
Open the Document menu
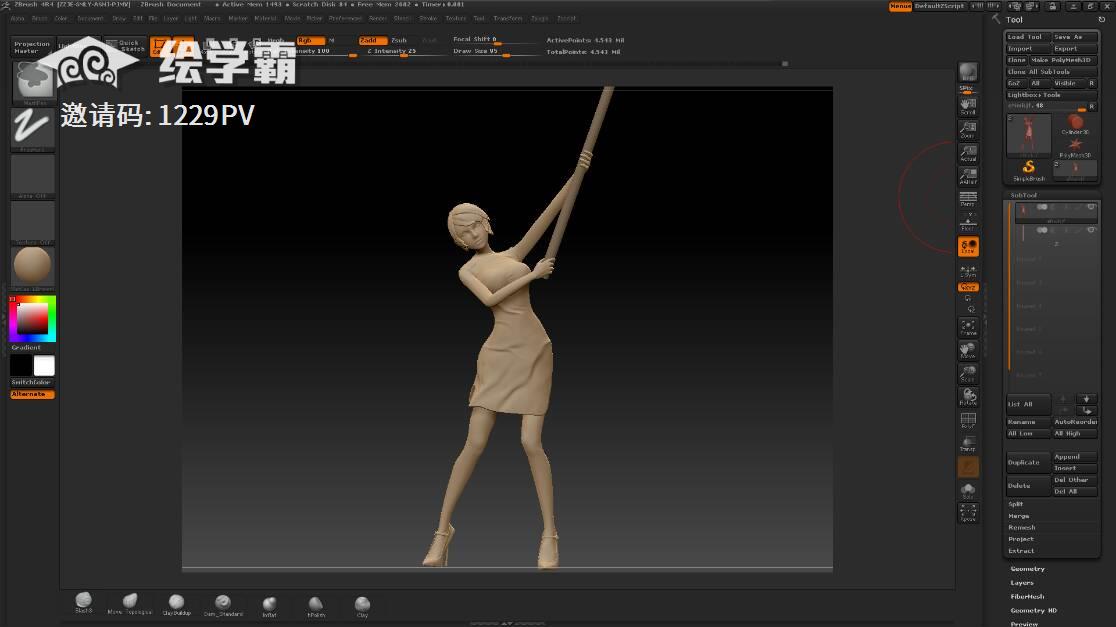click(90, 18)
